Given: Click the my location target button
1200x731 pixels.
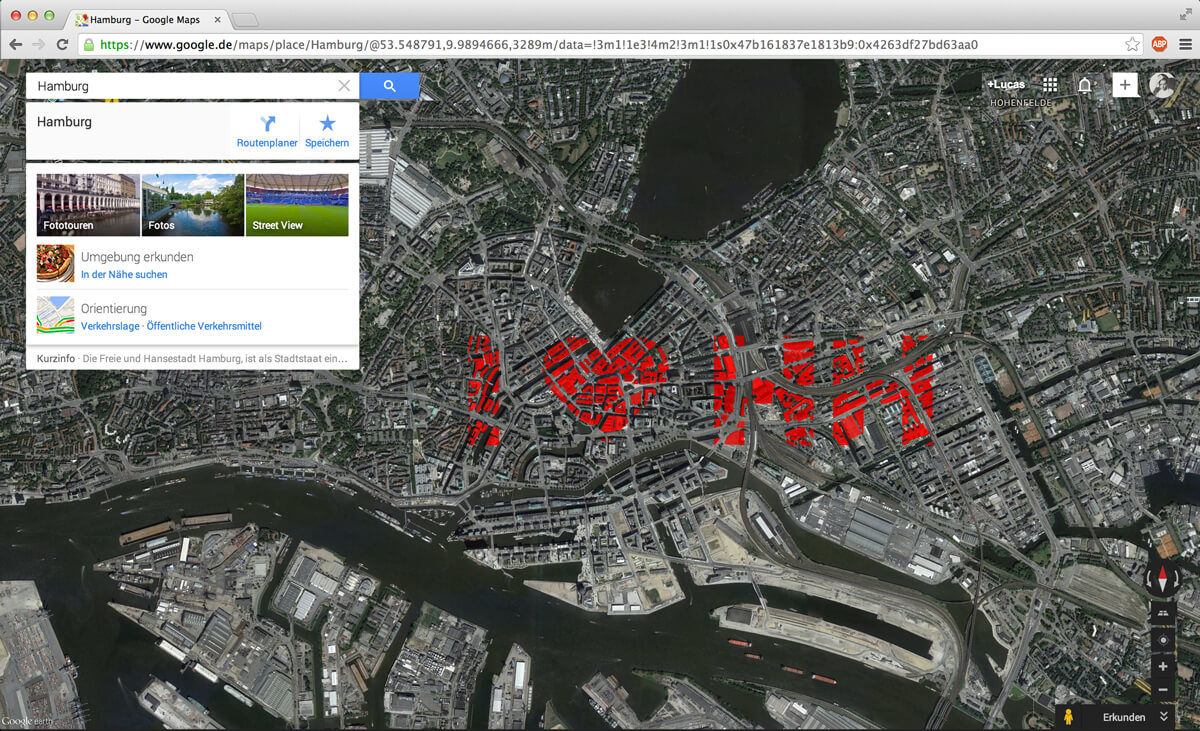Looking at the screenshot, I should click(1162, 640).
